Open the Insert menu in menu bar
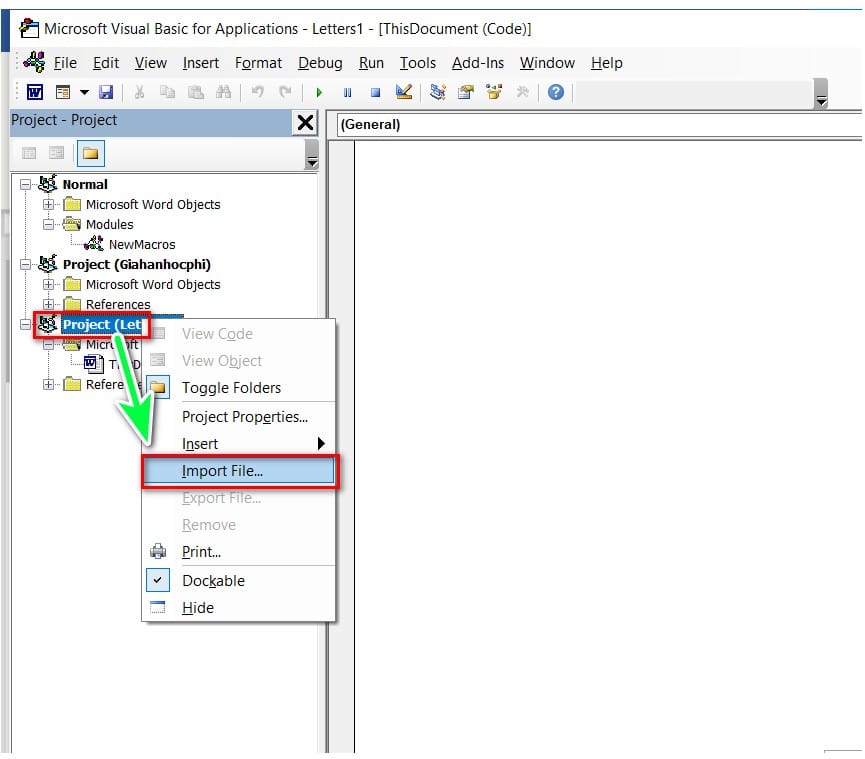 (x=201, y=63)
